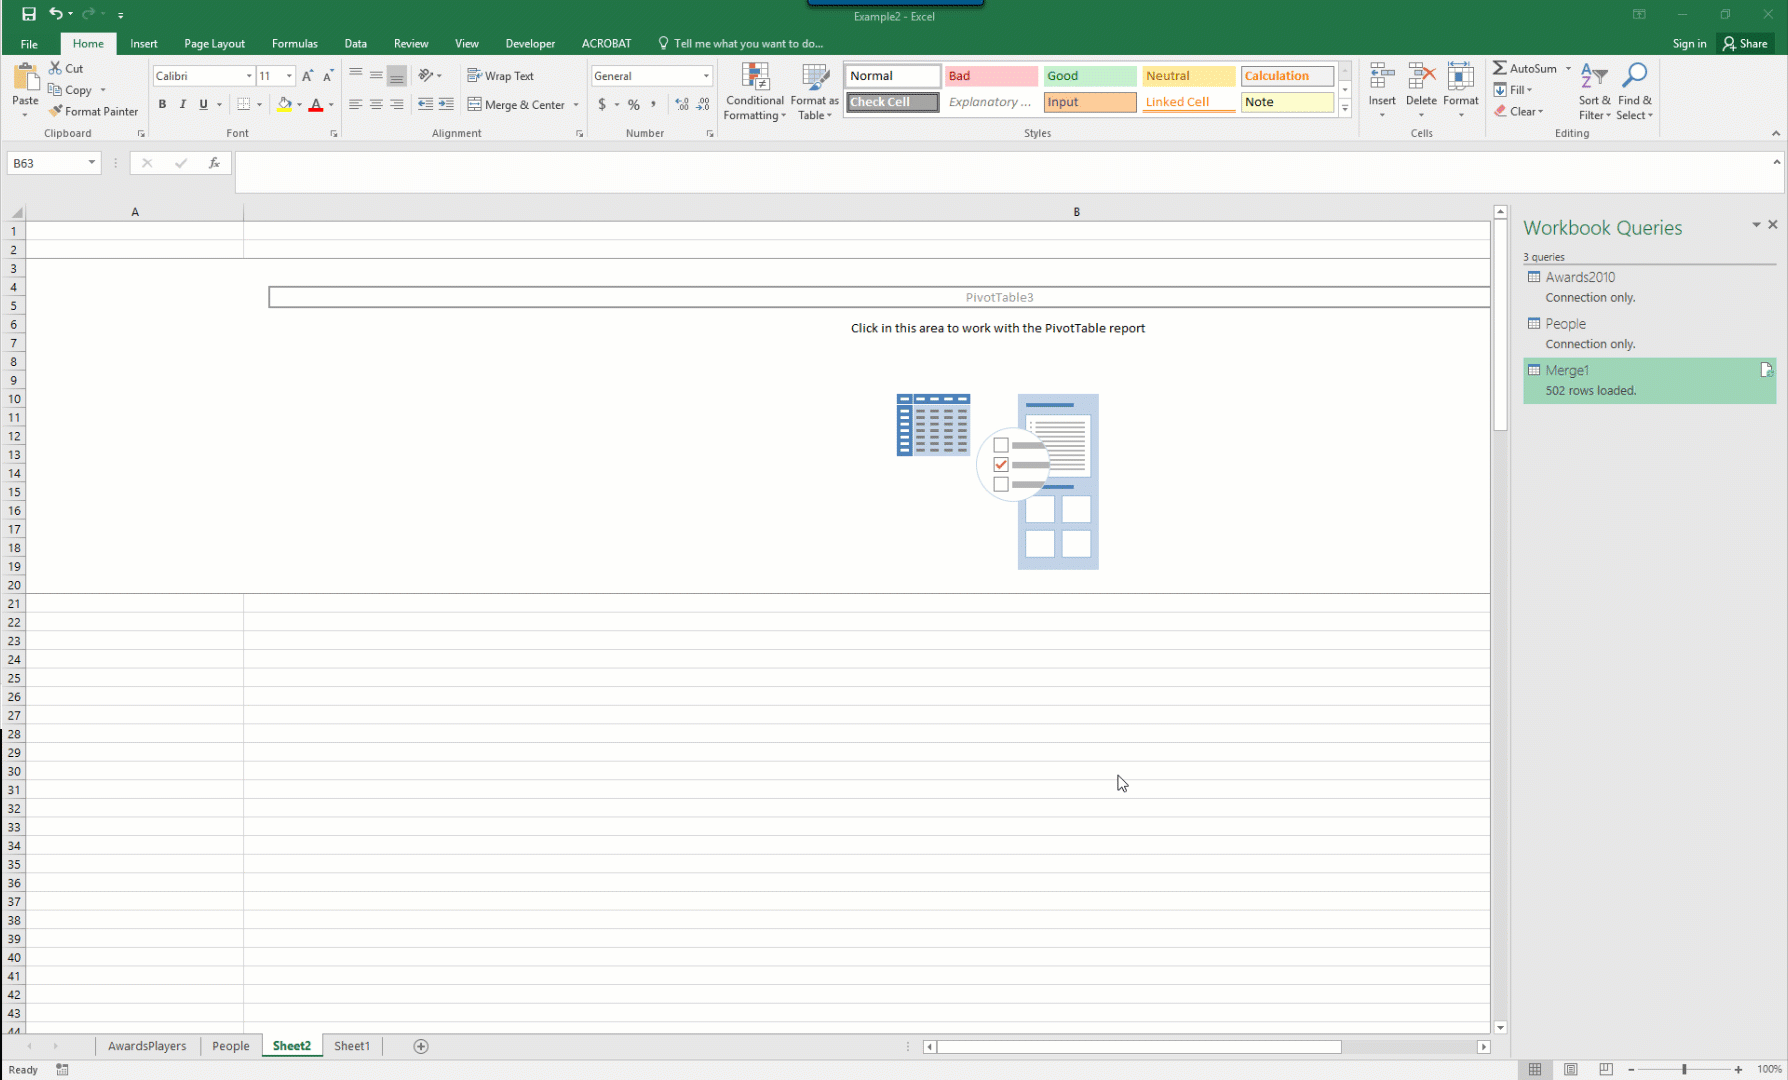Screen dimensions: 1788x1080
Task: Select the Merge1 query in Workbook Queries
Action: [1649, 380]
